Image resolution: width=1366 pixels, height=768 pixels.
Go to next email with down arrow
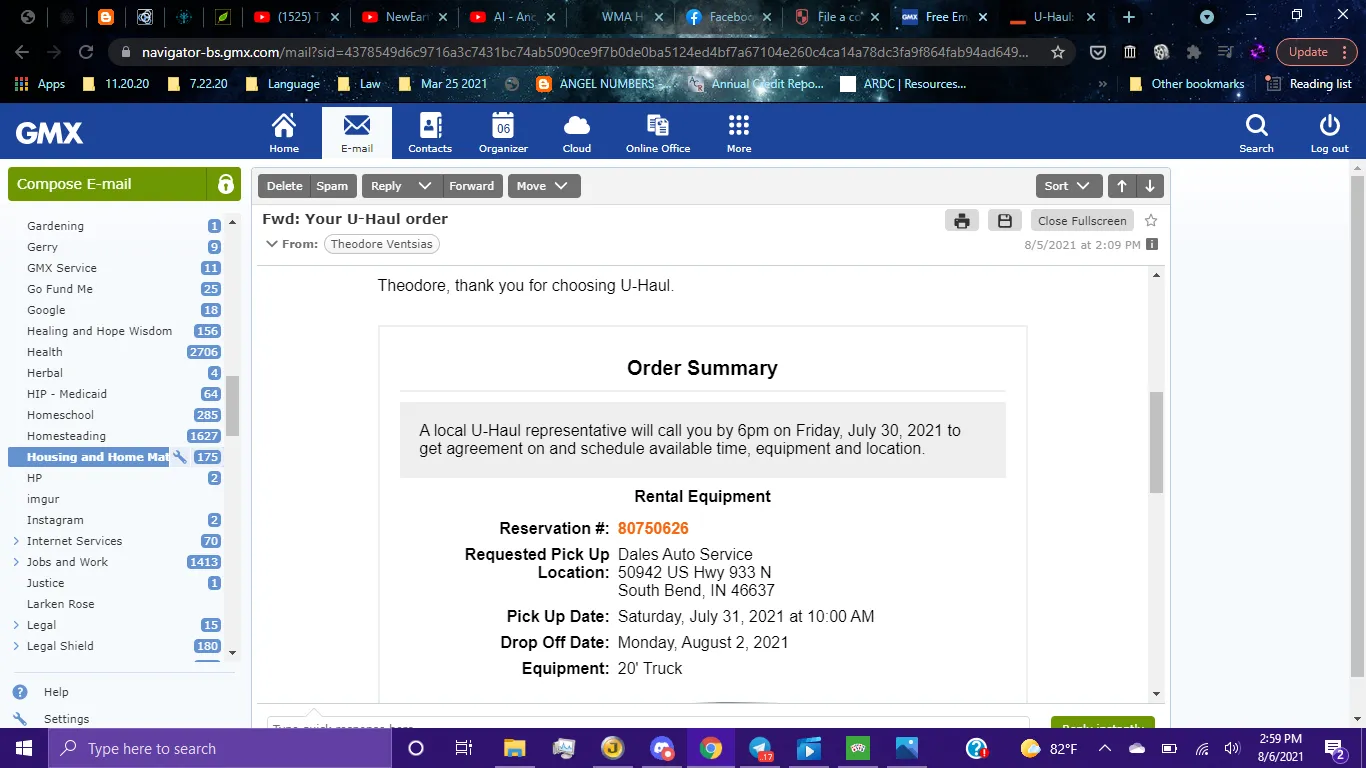tap(1150, 186)
